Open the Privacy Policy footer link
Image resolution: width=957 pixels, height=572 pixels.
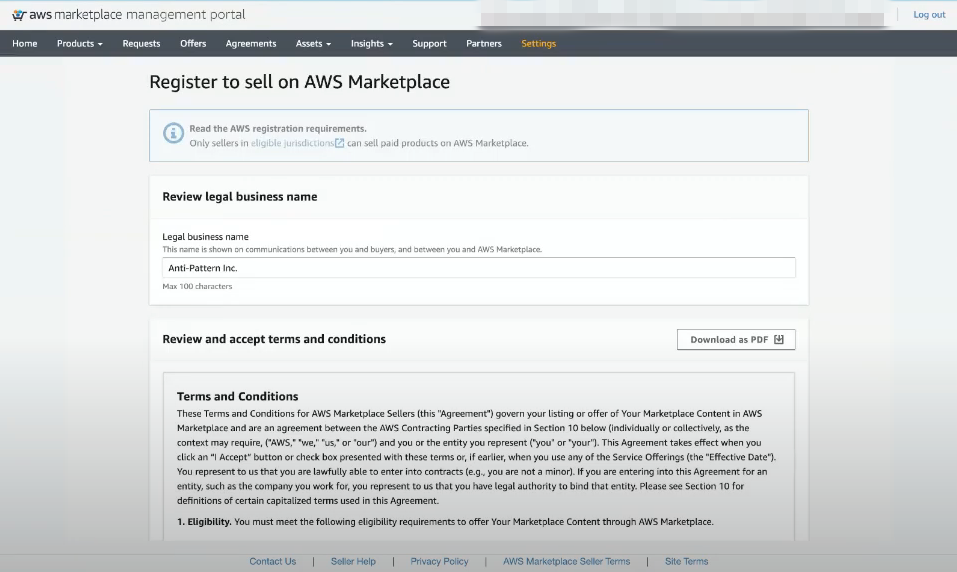click(439, 561)
